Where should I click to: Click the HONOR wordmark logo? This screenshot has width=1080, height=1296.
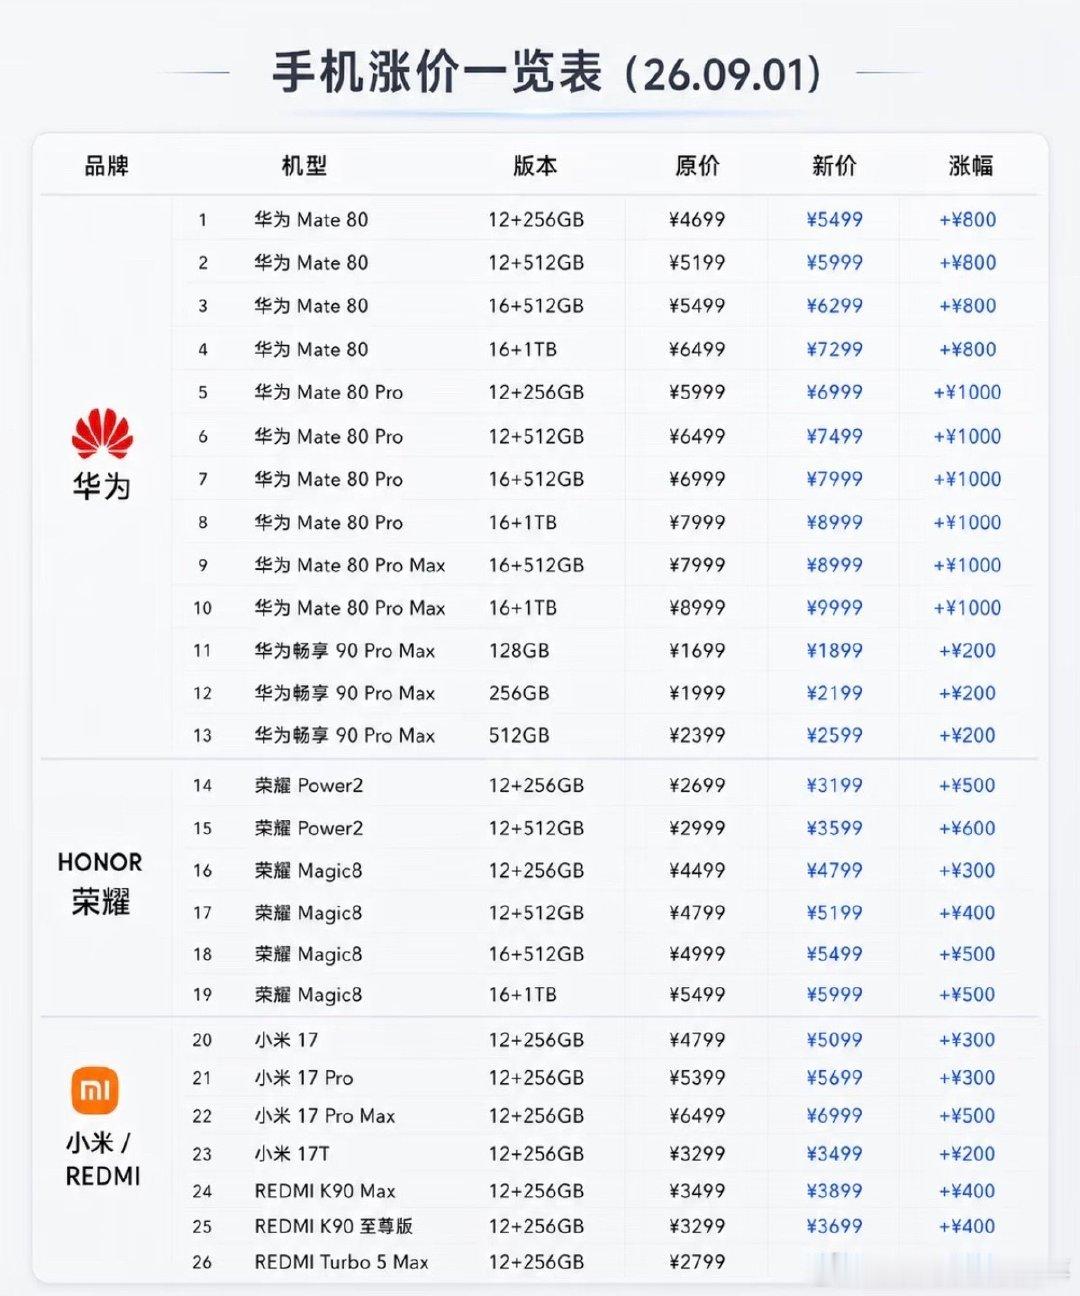point(100,862)
